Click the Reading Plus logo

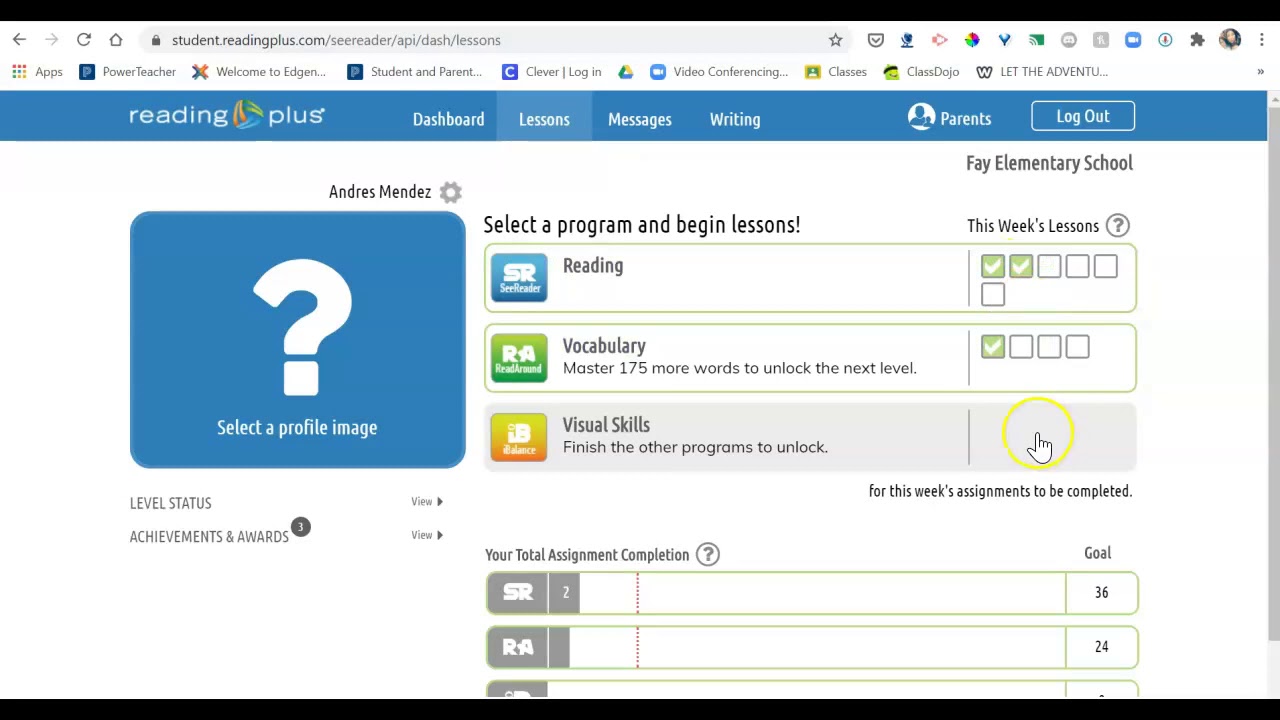227,115
